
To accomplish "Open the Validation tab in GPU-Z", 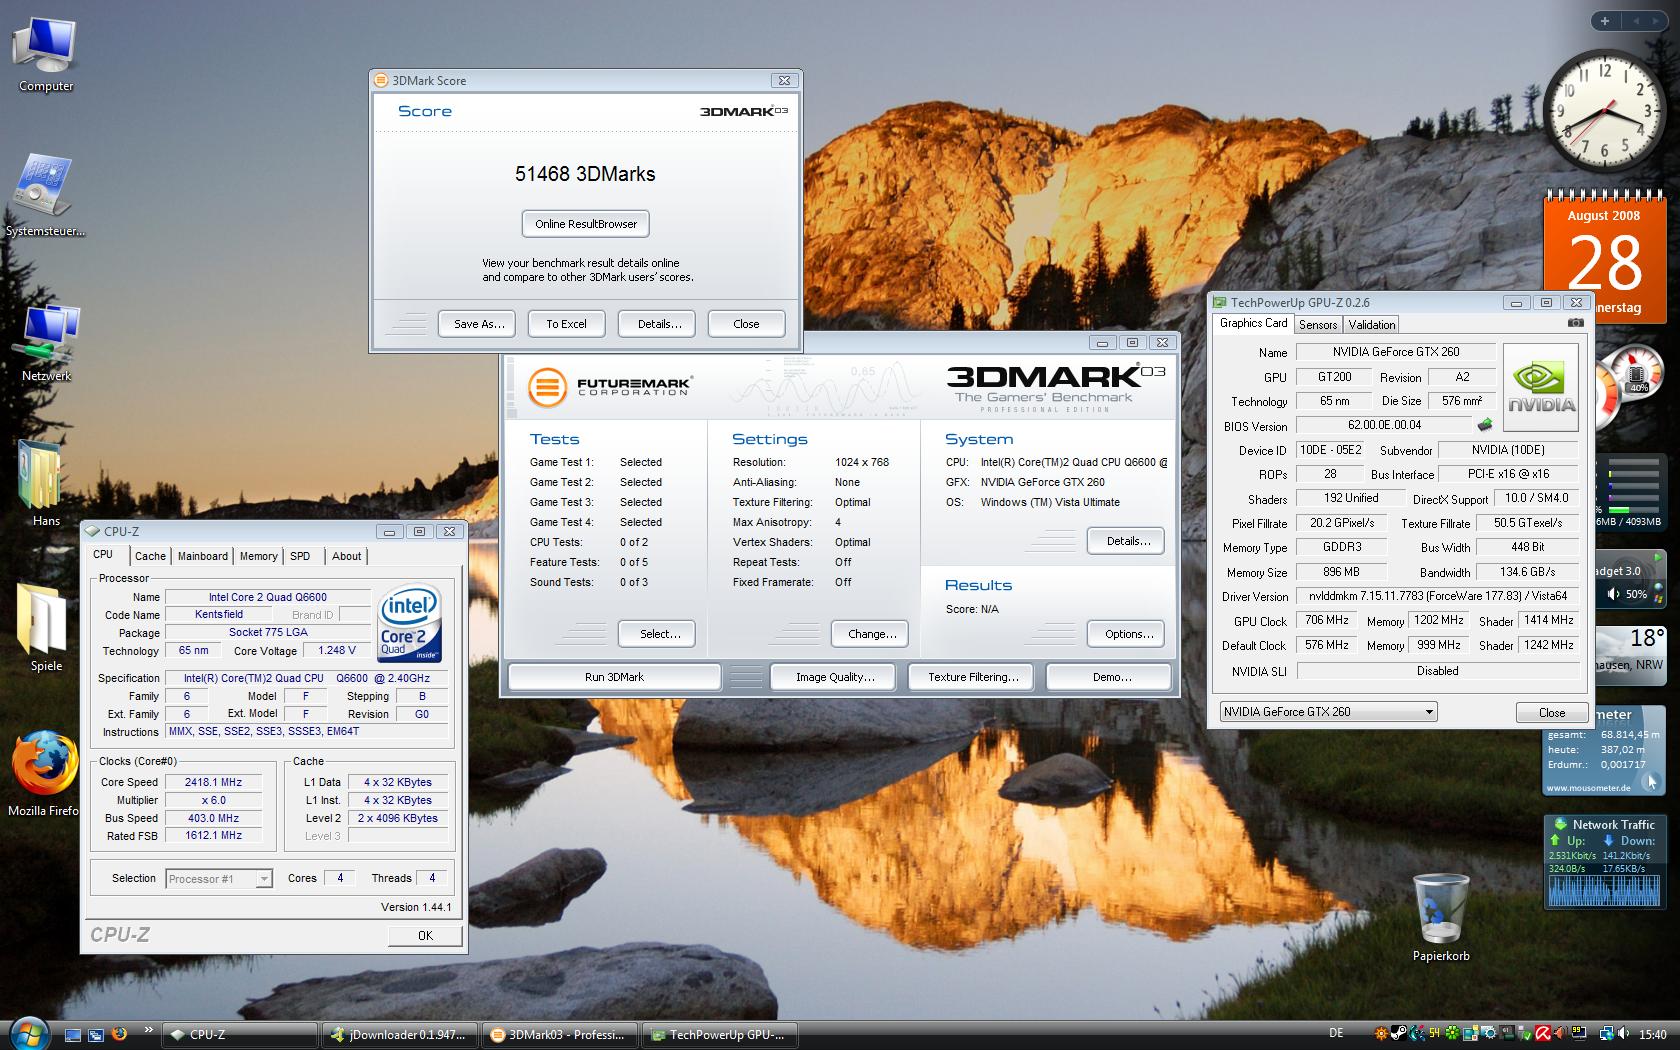I will [1371, 325].
